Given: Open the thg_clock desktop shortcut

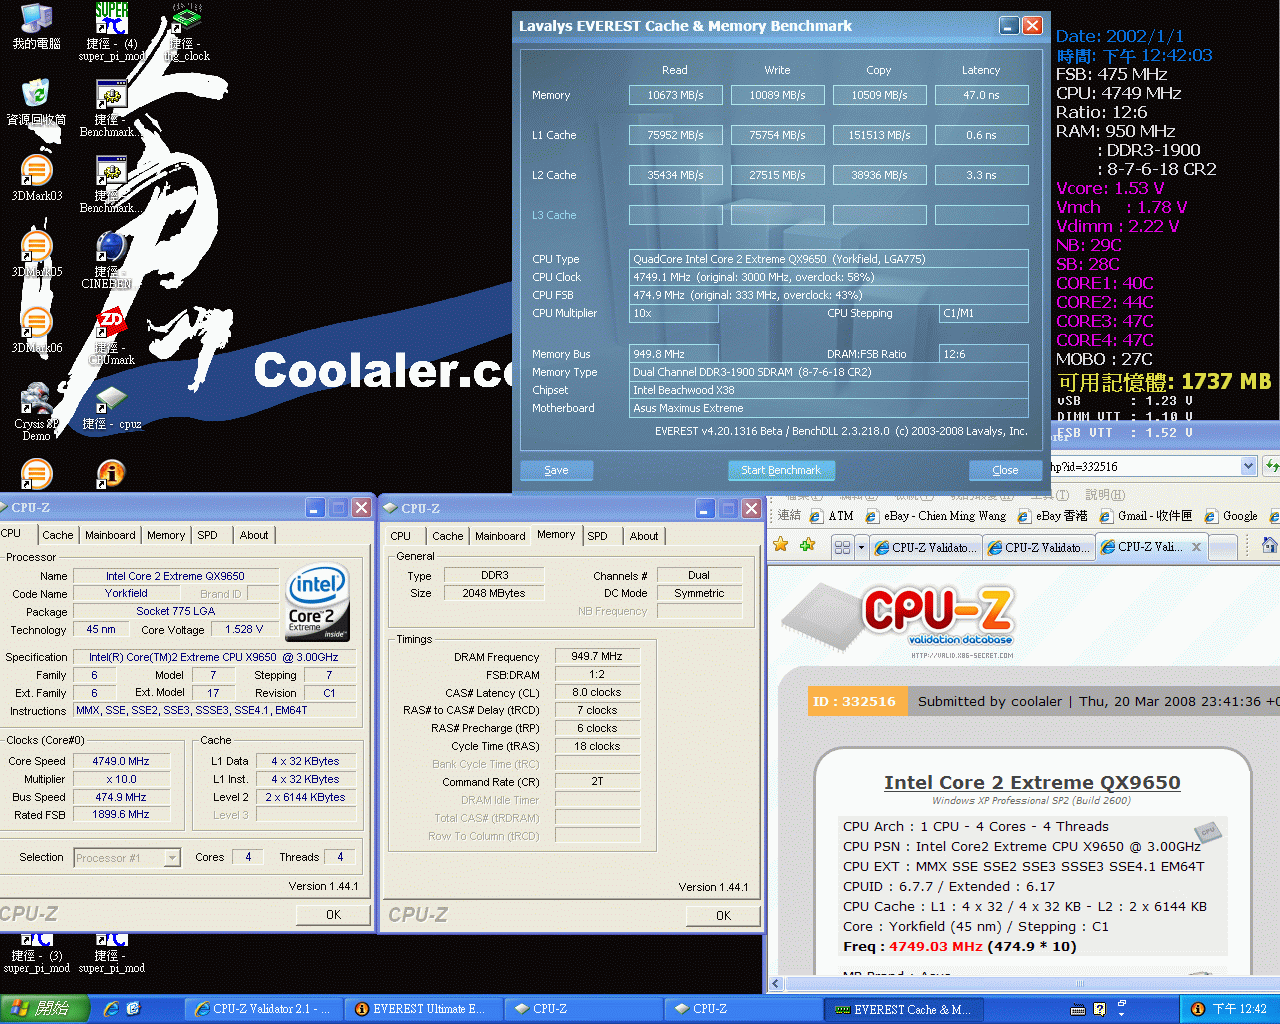Looking at the screenshot, I should pos(186,32).
